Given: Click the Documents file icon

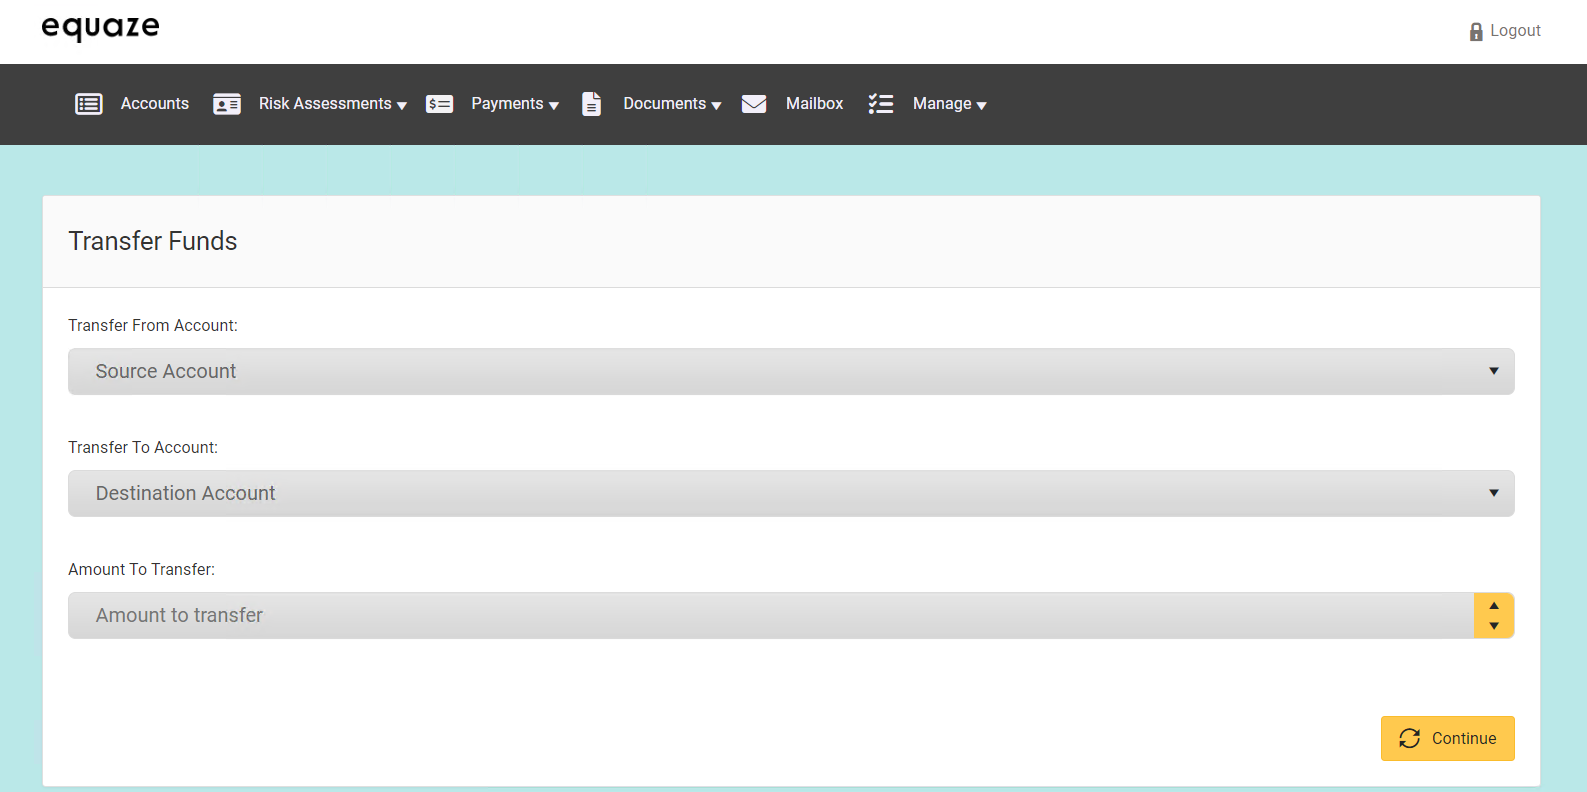Looking at the screenshot, I should pyautogui.click(x=592, y=104).
